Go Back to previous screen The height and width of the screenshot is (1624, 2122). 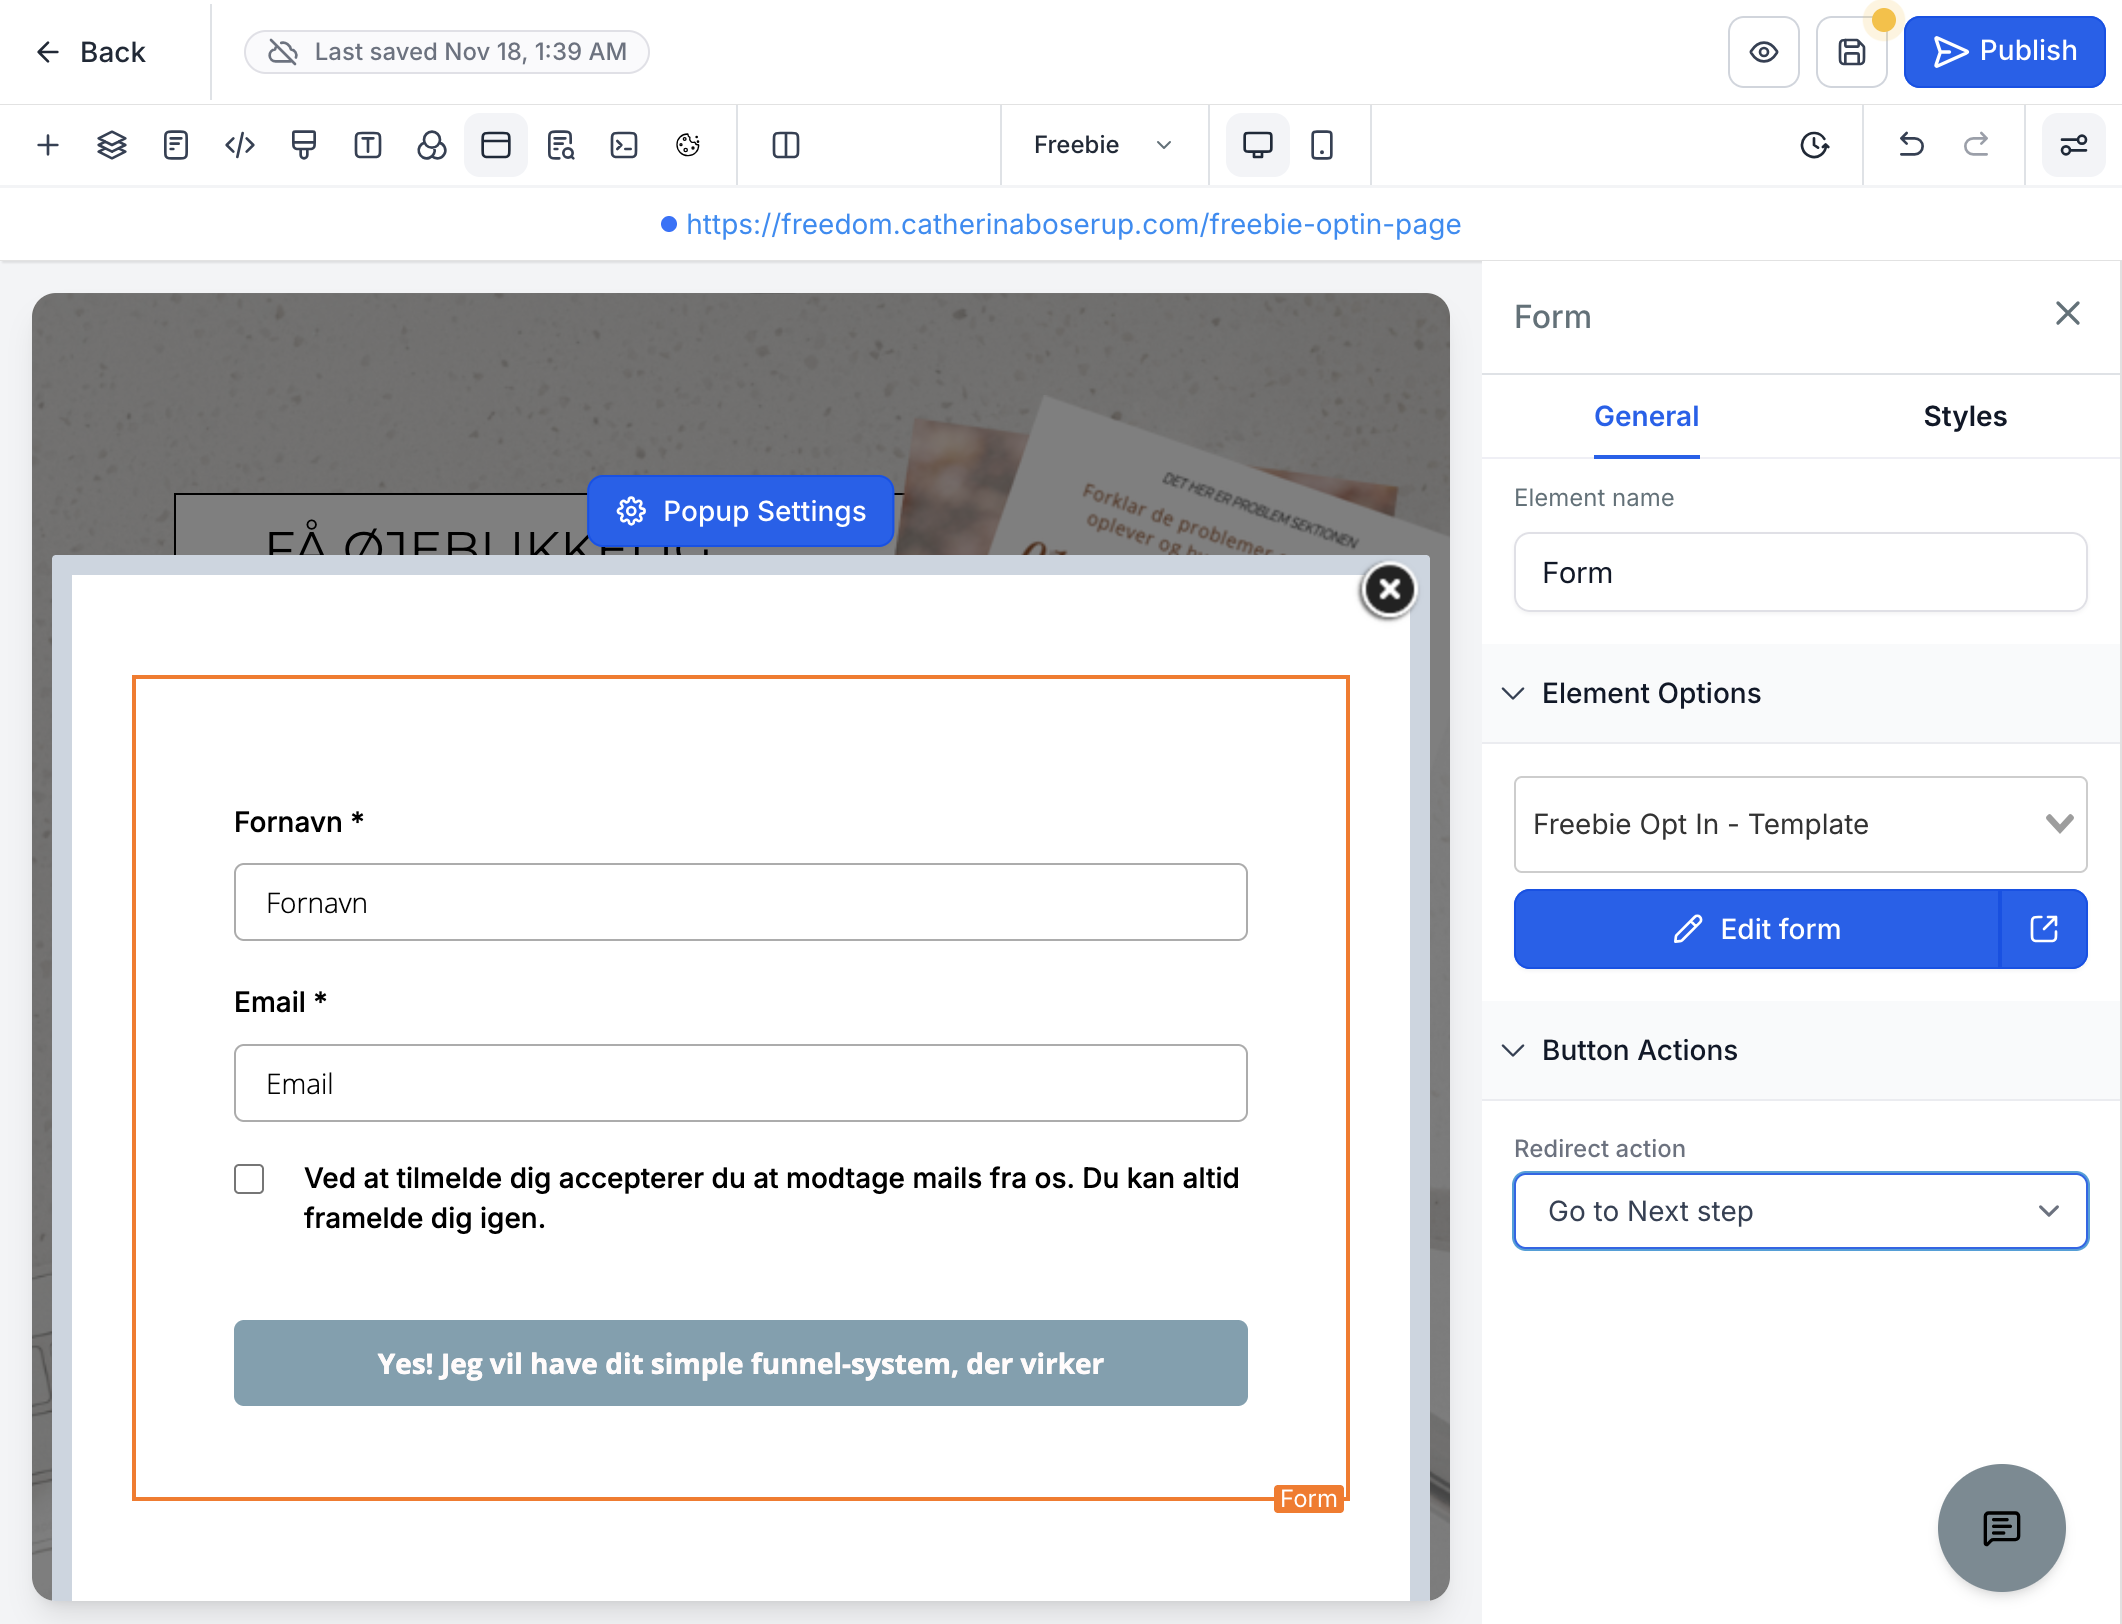(x=91, y=52)
